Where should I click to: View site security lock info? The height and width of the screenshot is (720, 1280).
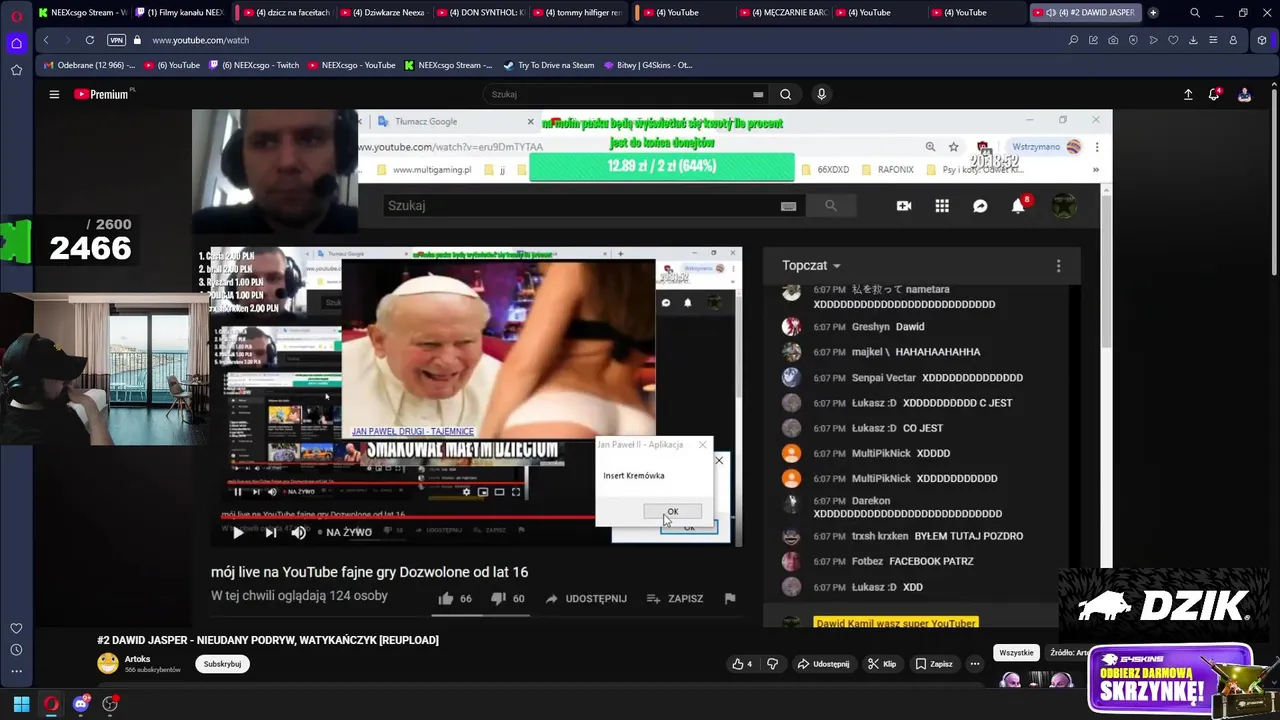(x=138, y=40)
